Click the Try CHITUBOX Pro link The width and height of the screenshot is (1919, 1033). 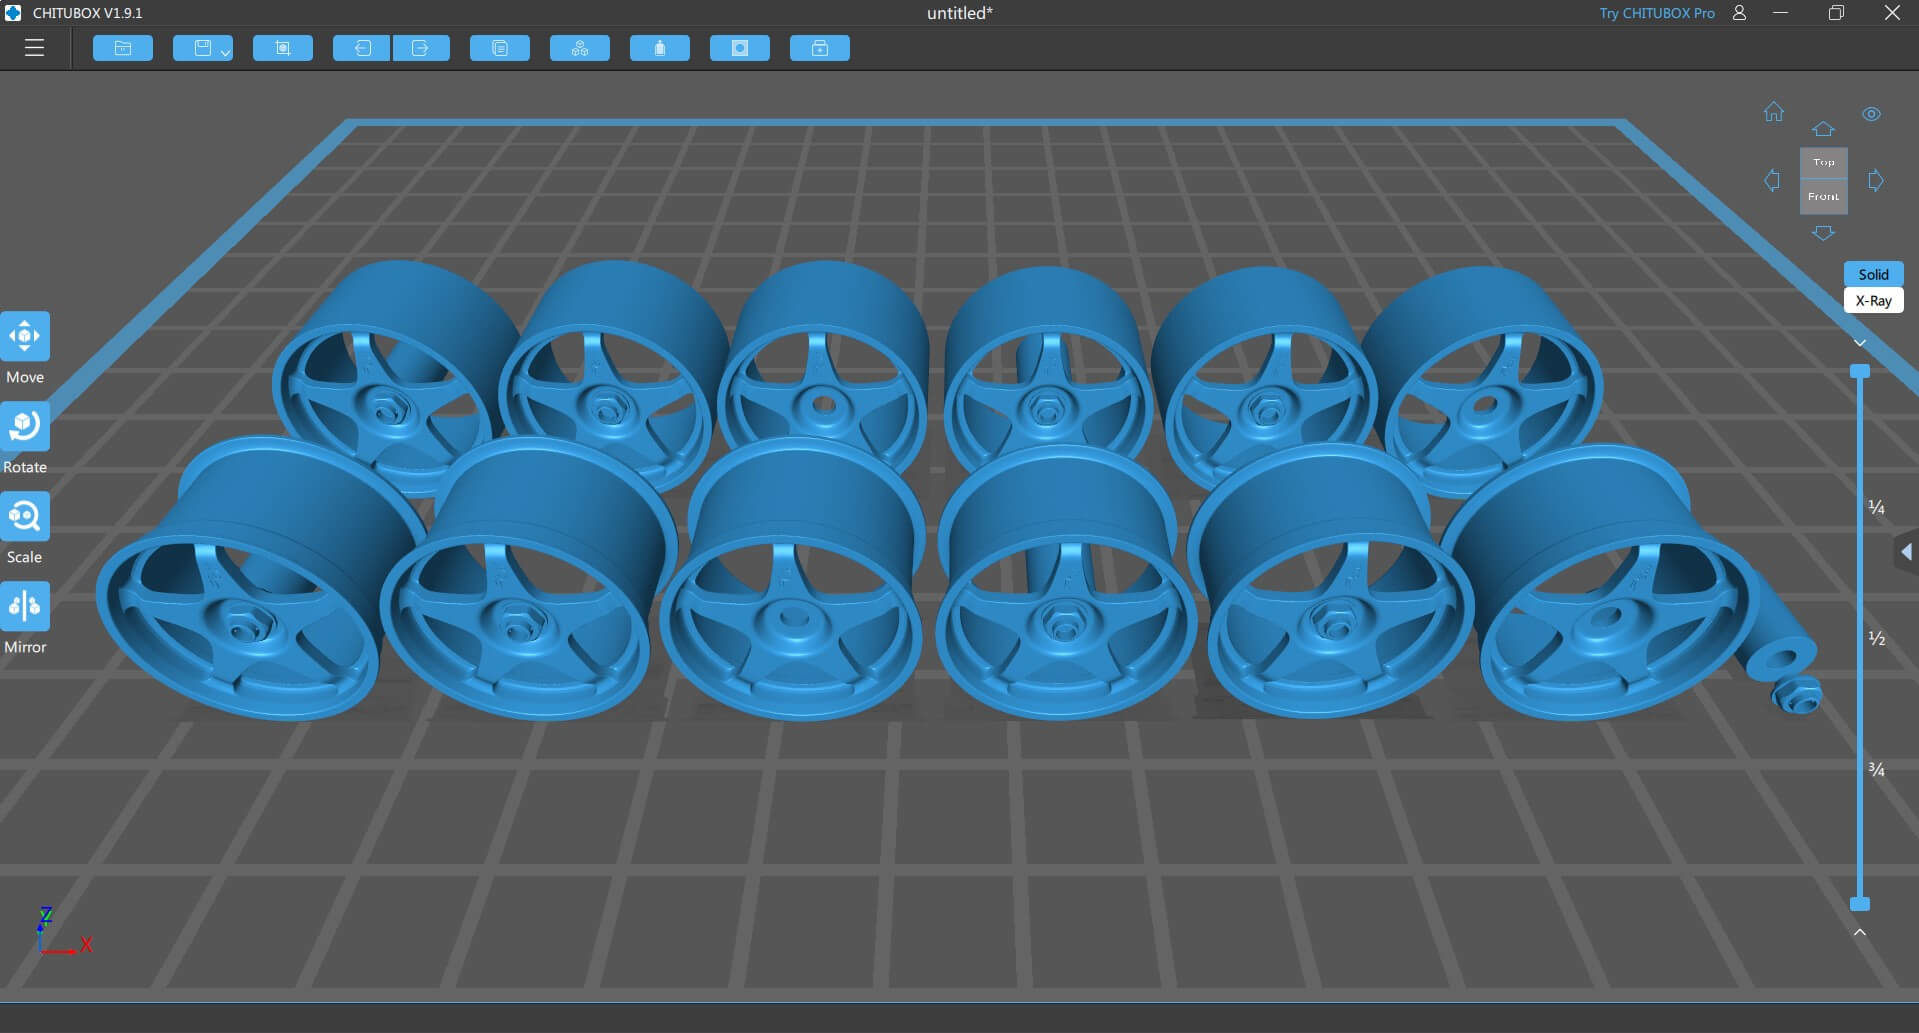tap(1656, 13)
